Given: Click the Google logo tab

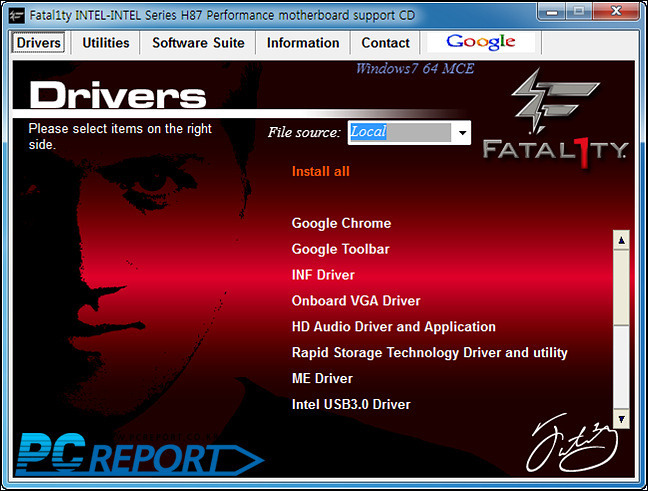Looking at the screenshot, I should coord(481,42).
